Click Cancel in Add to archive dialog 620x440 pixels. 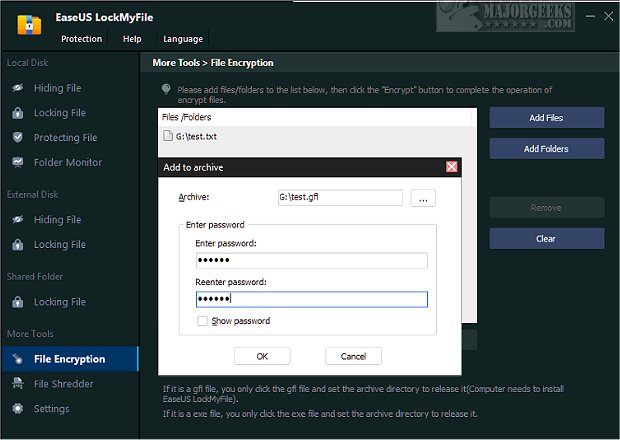click(x=353, y=356)
